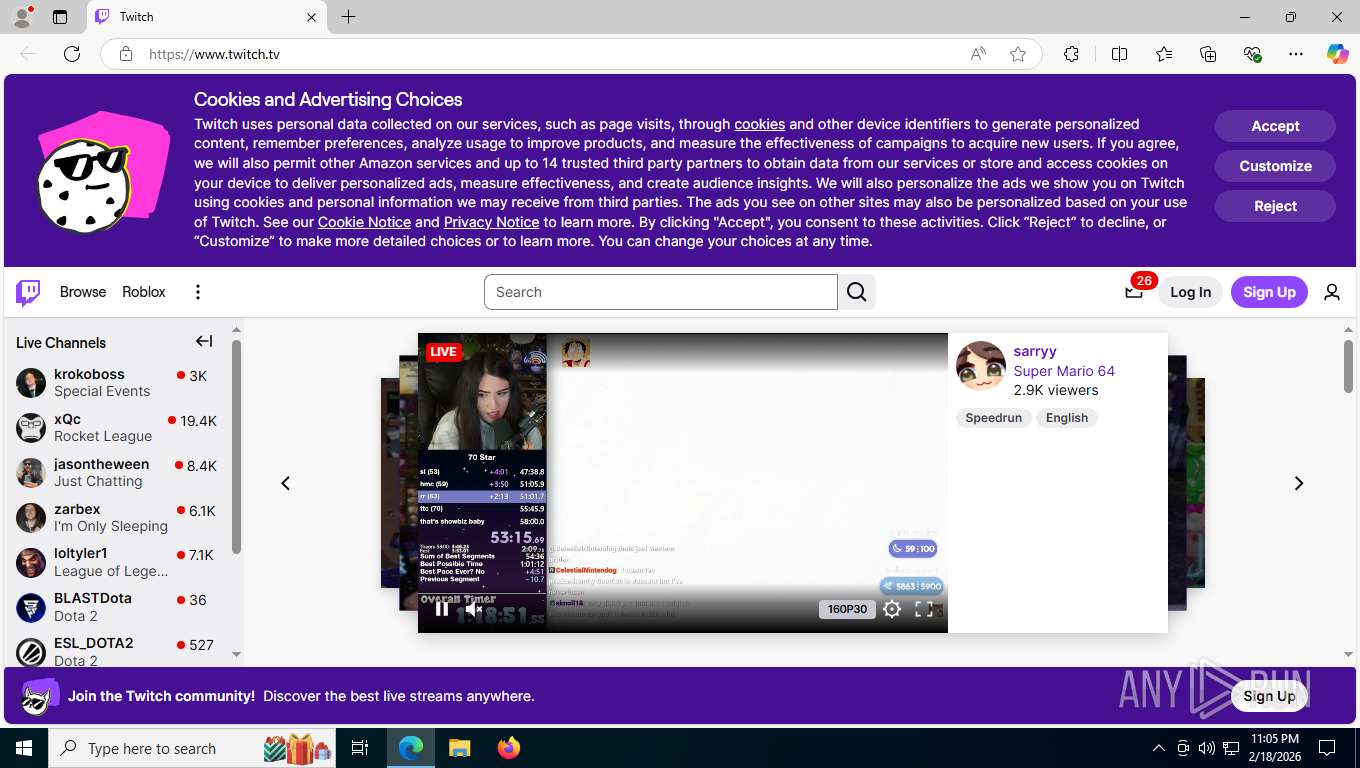Open a new browser tab
The width and height of the screenshot is (1360, 768).
(x=348, y=17)
